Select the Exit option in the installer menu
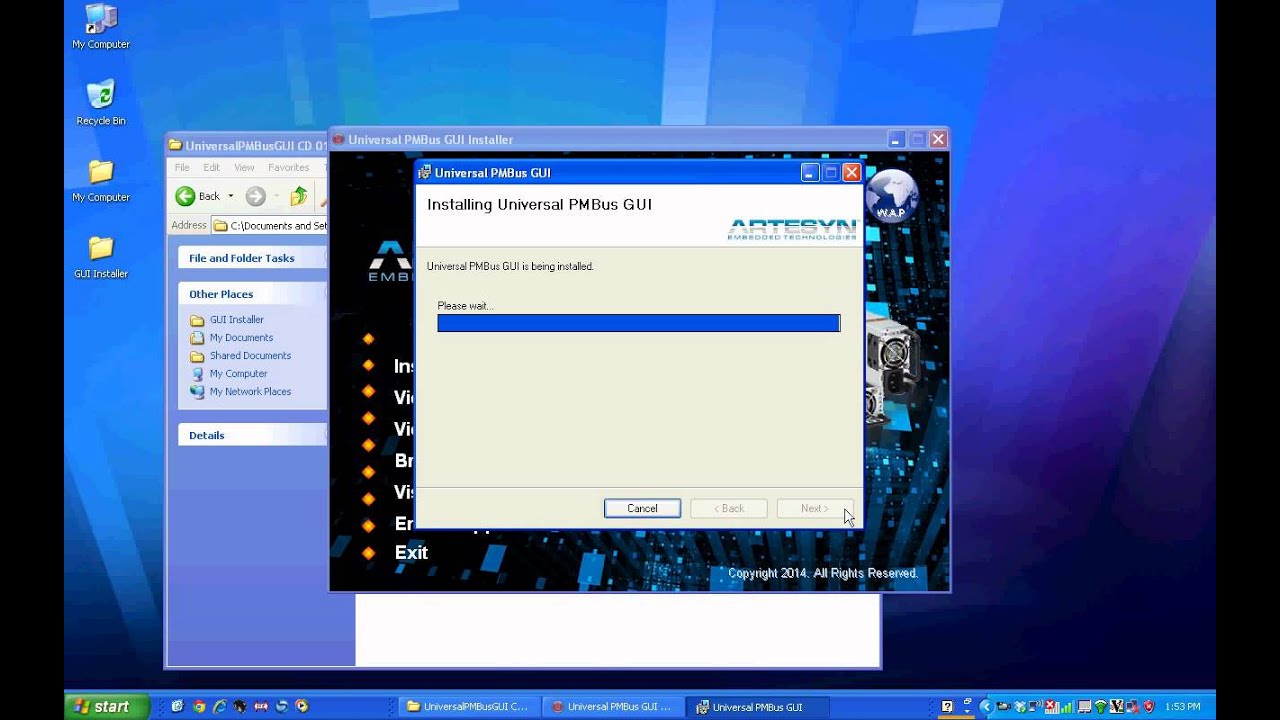The height and width of the screenshot is (720, 1280). [411, 552]
